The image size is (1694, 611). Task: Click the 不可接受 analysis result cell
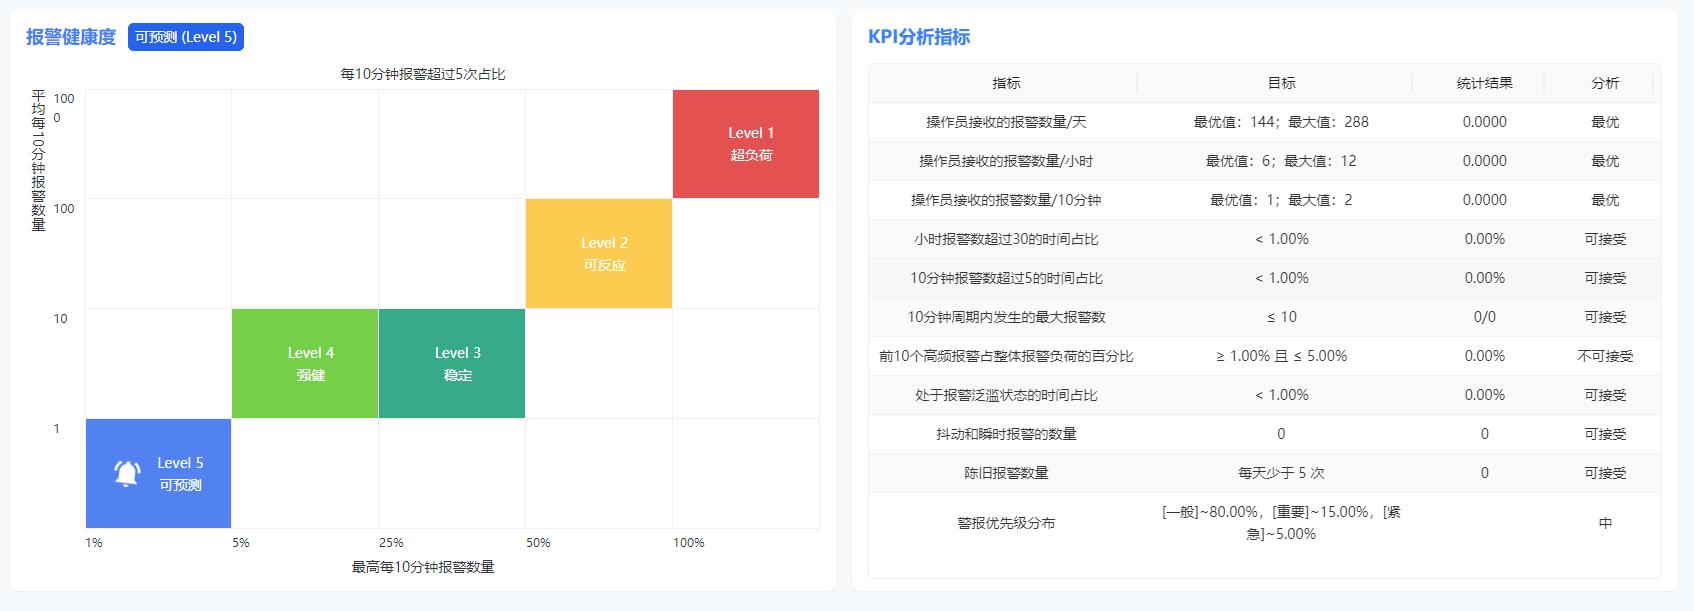pos(1605,356)
